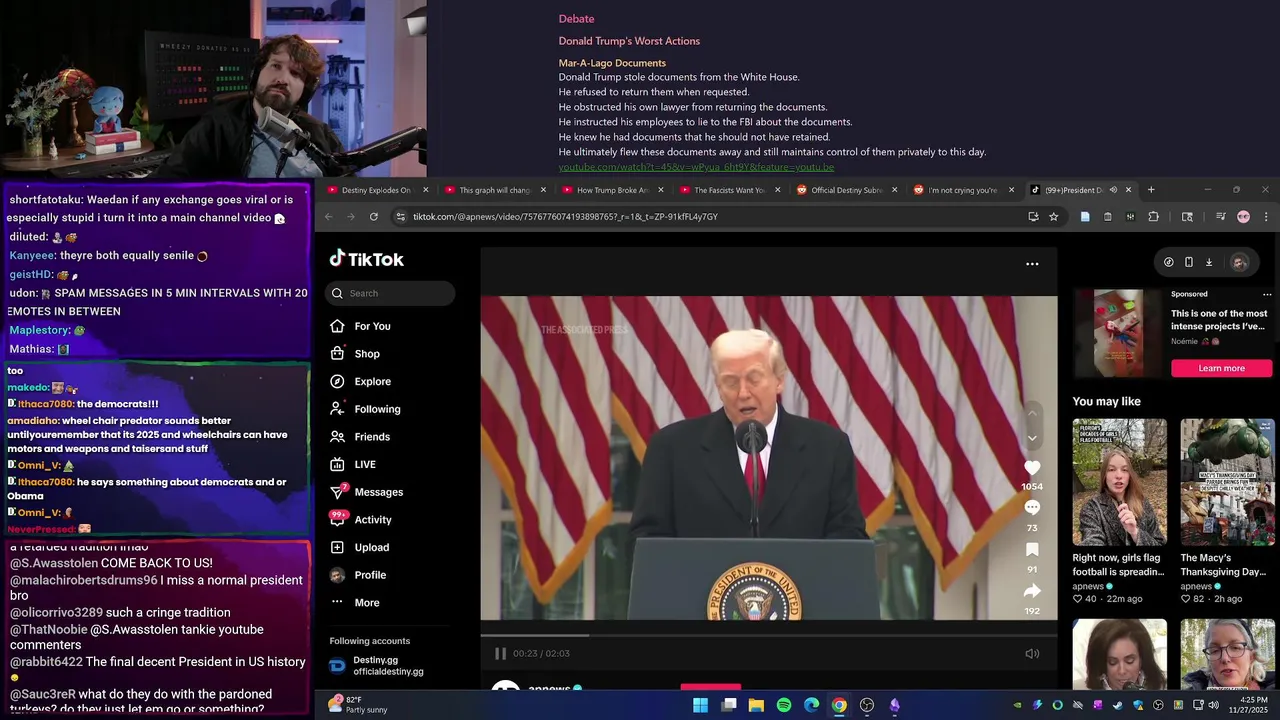Switch to the This graph will change tab
The height and width of the screenshot is (720, 1280).
[x=494, y=190]
